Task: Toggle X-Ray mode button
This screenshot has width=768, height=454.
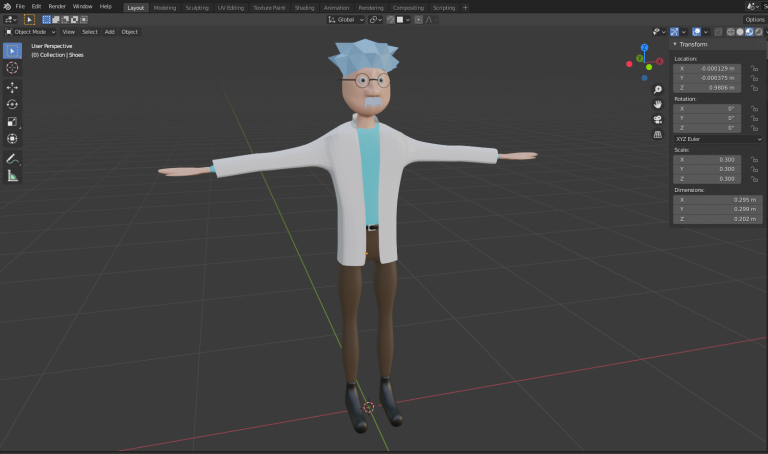Action: pos(718,32)
